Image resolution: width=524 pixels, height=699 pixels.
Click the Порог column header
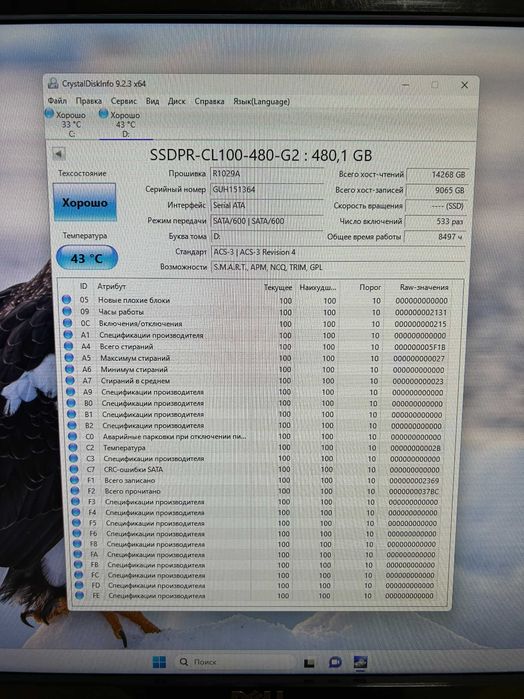(370, 288)
